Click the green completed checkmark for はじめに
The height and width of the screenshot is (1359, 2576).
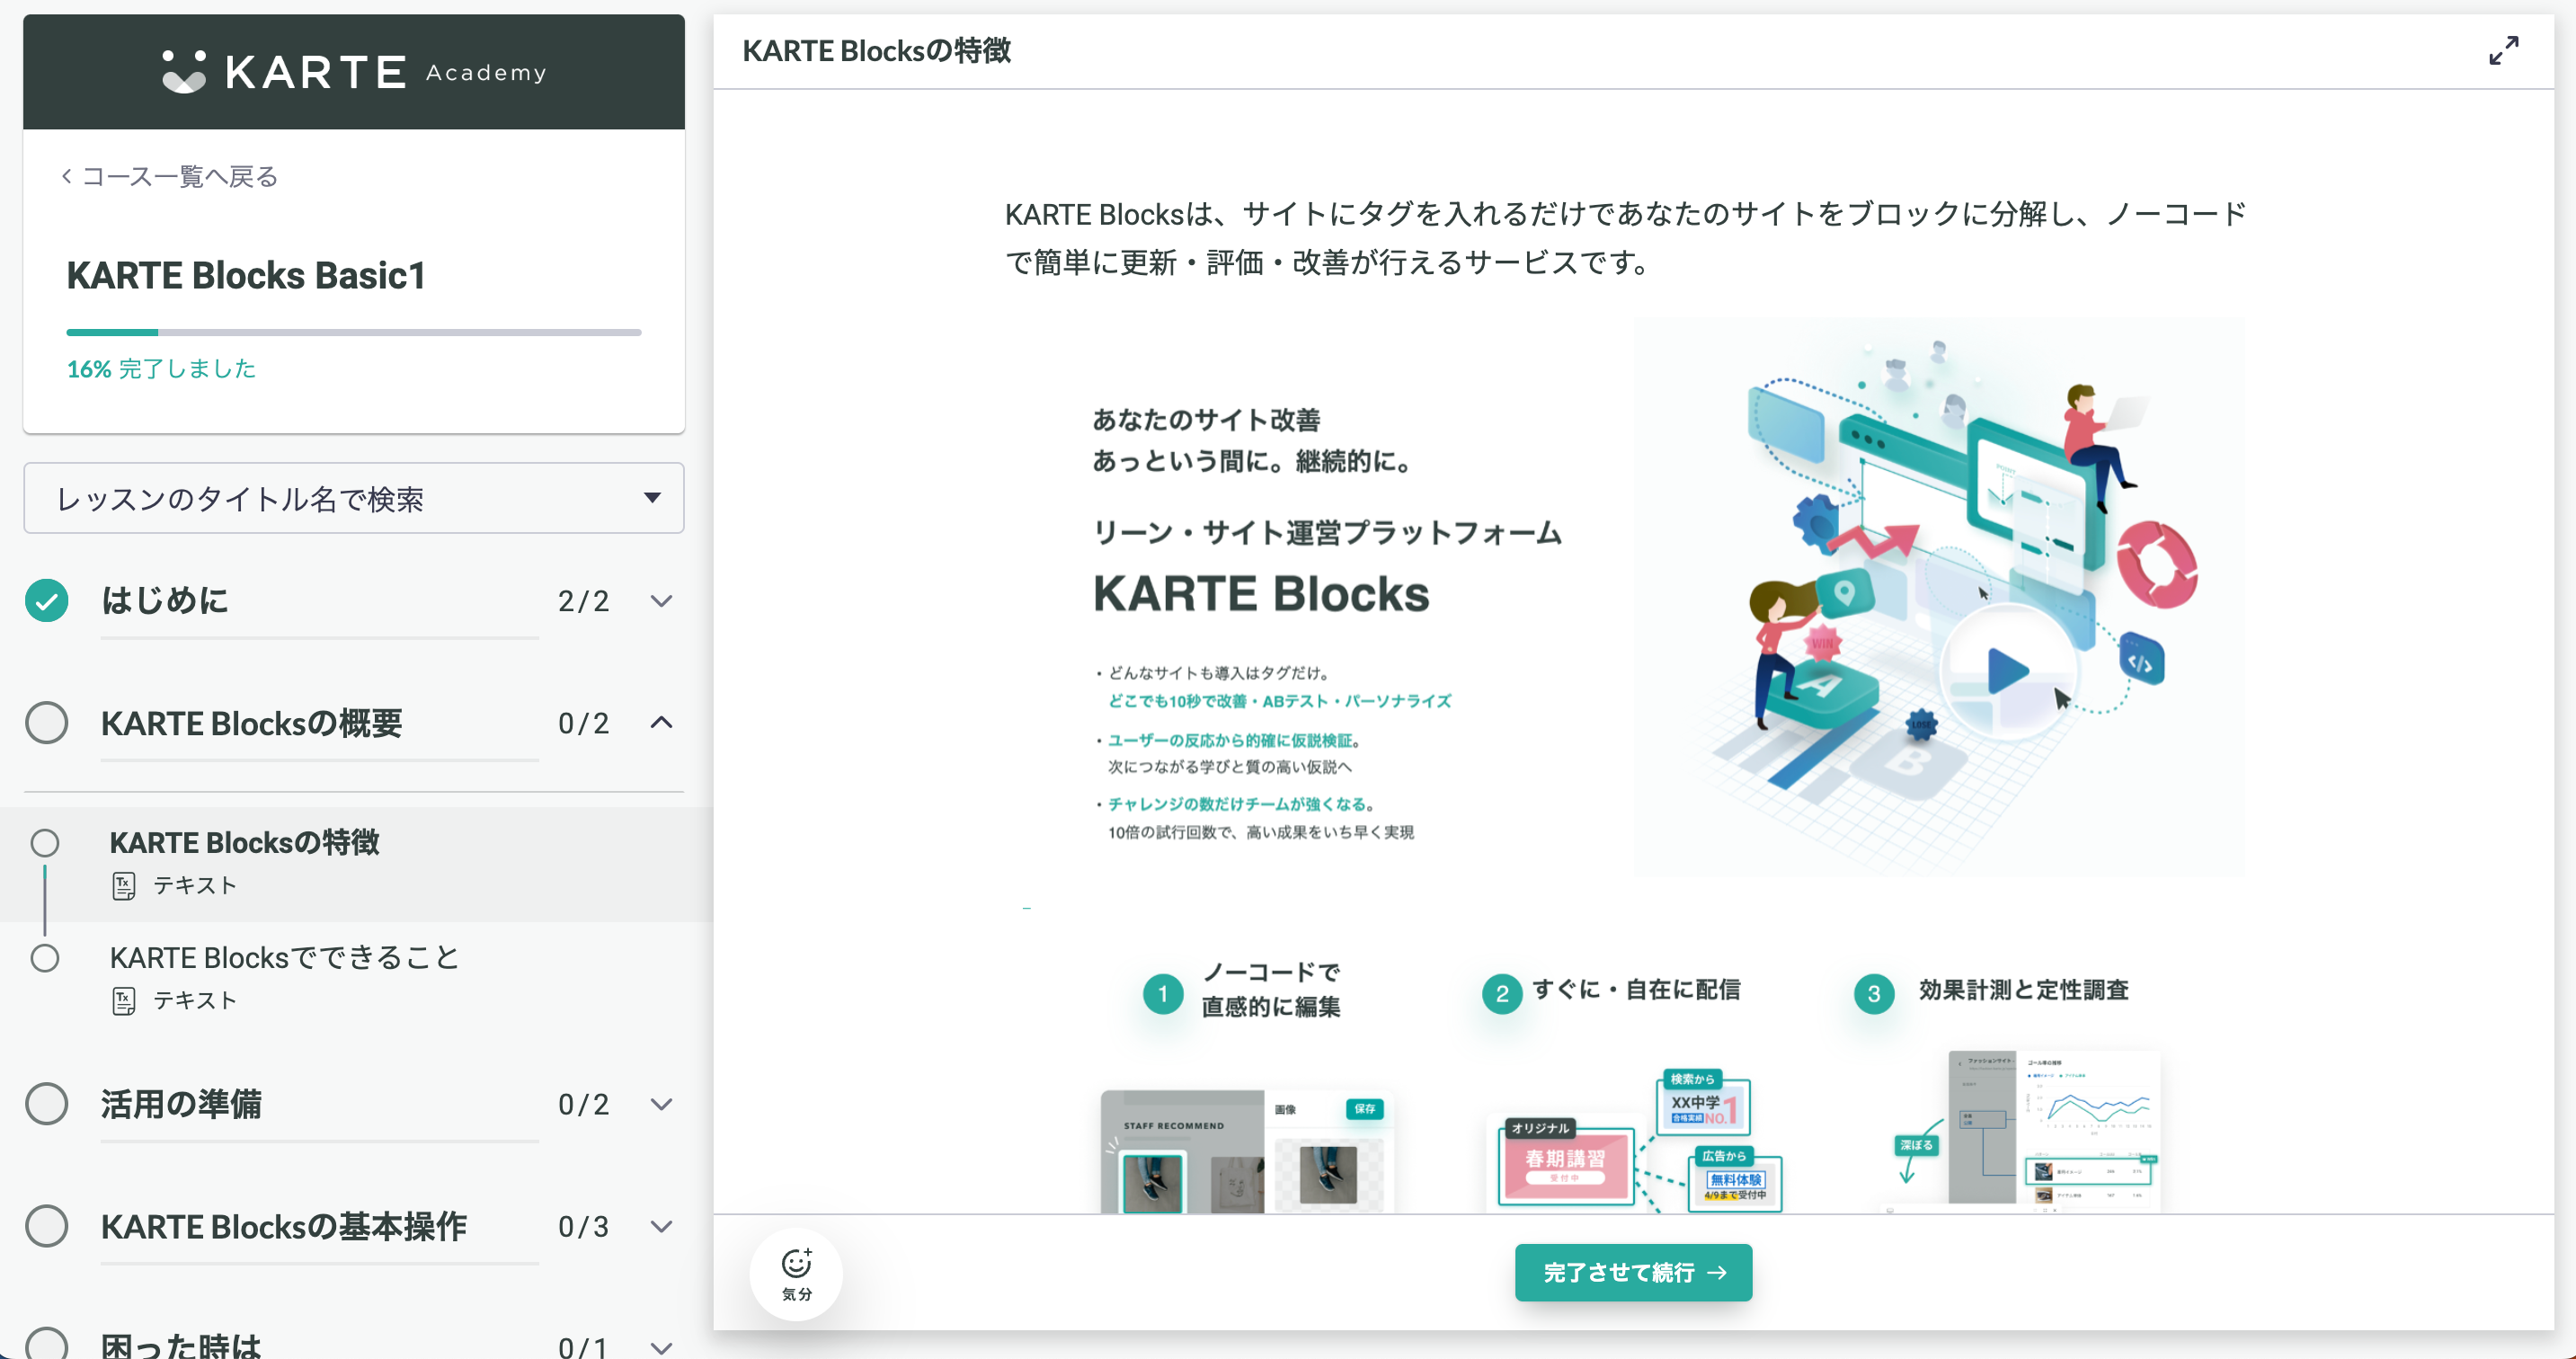pos(47,601)
